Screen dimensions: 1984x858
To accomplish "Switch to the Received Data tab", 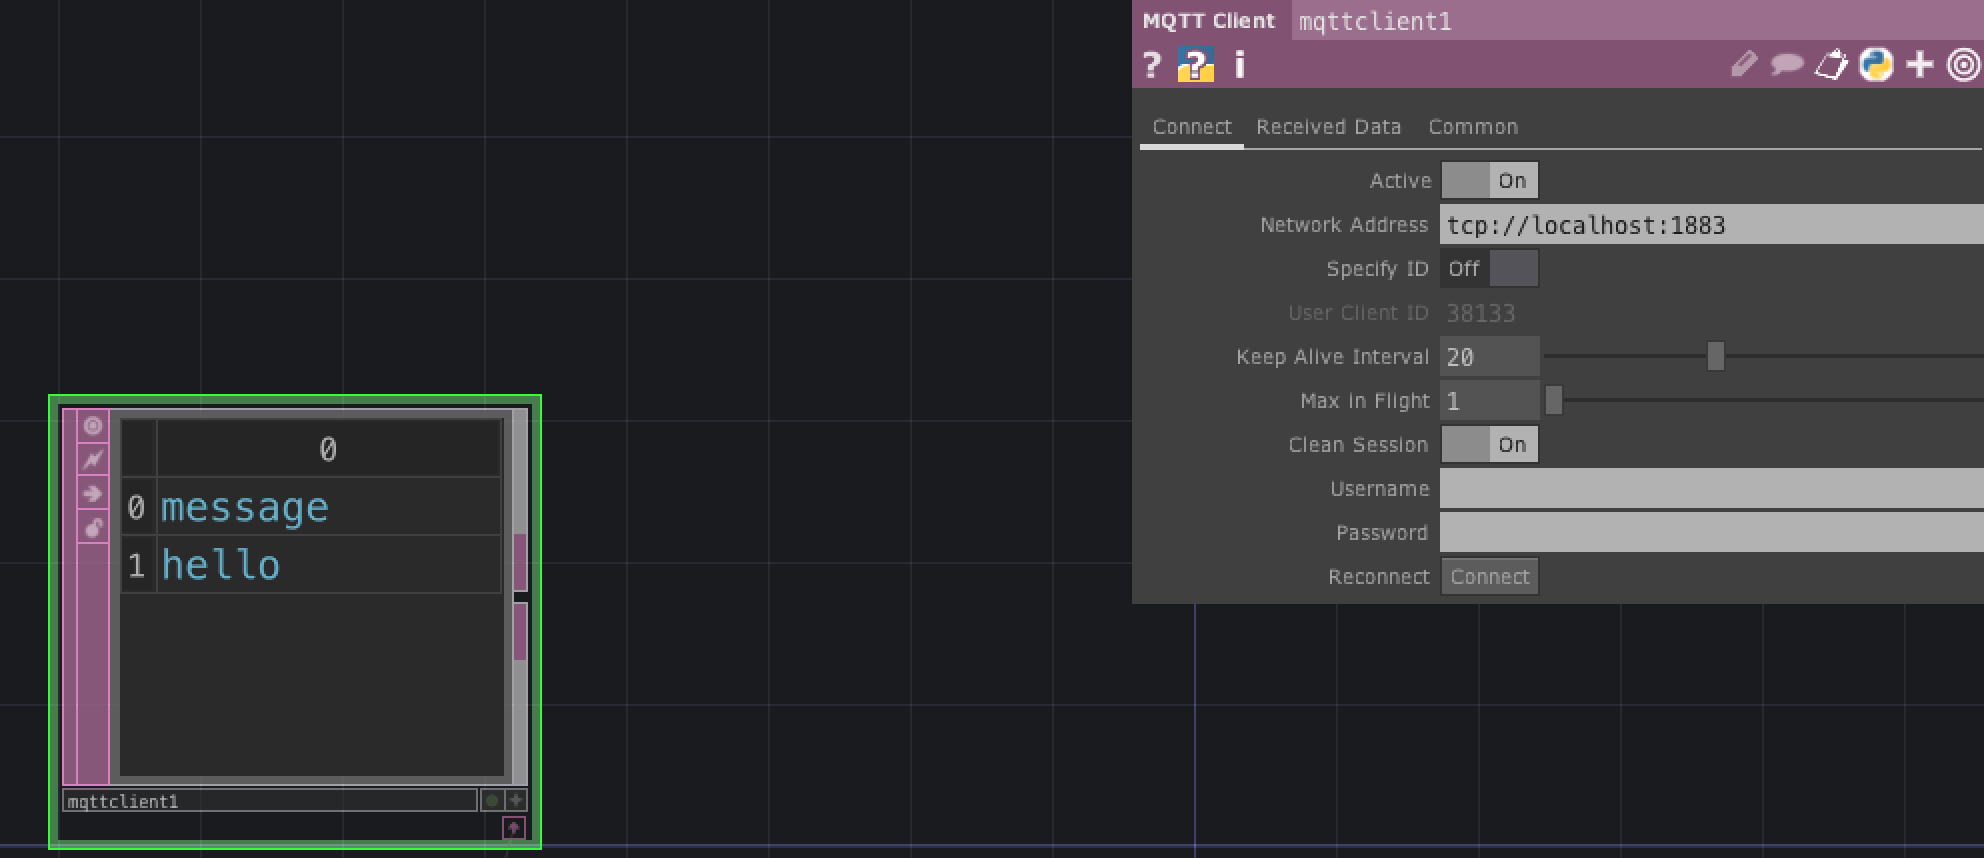I will 1329,127.
